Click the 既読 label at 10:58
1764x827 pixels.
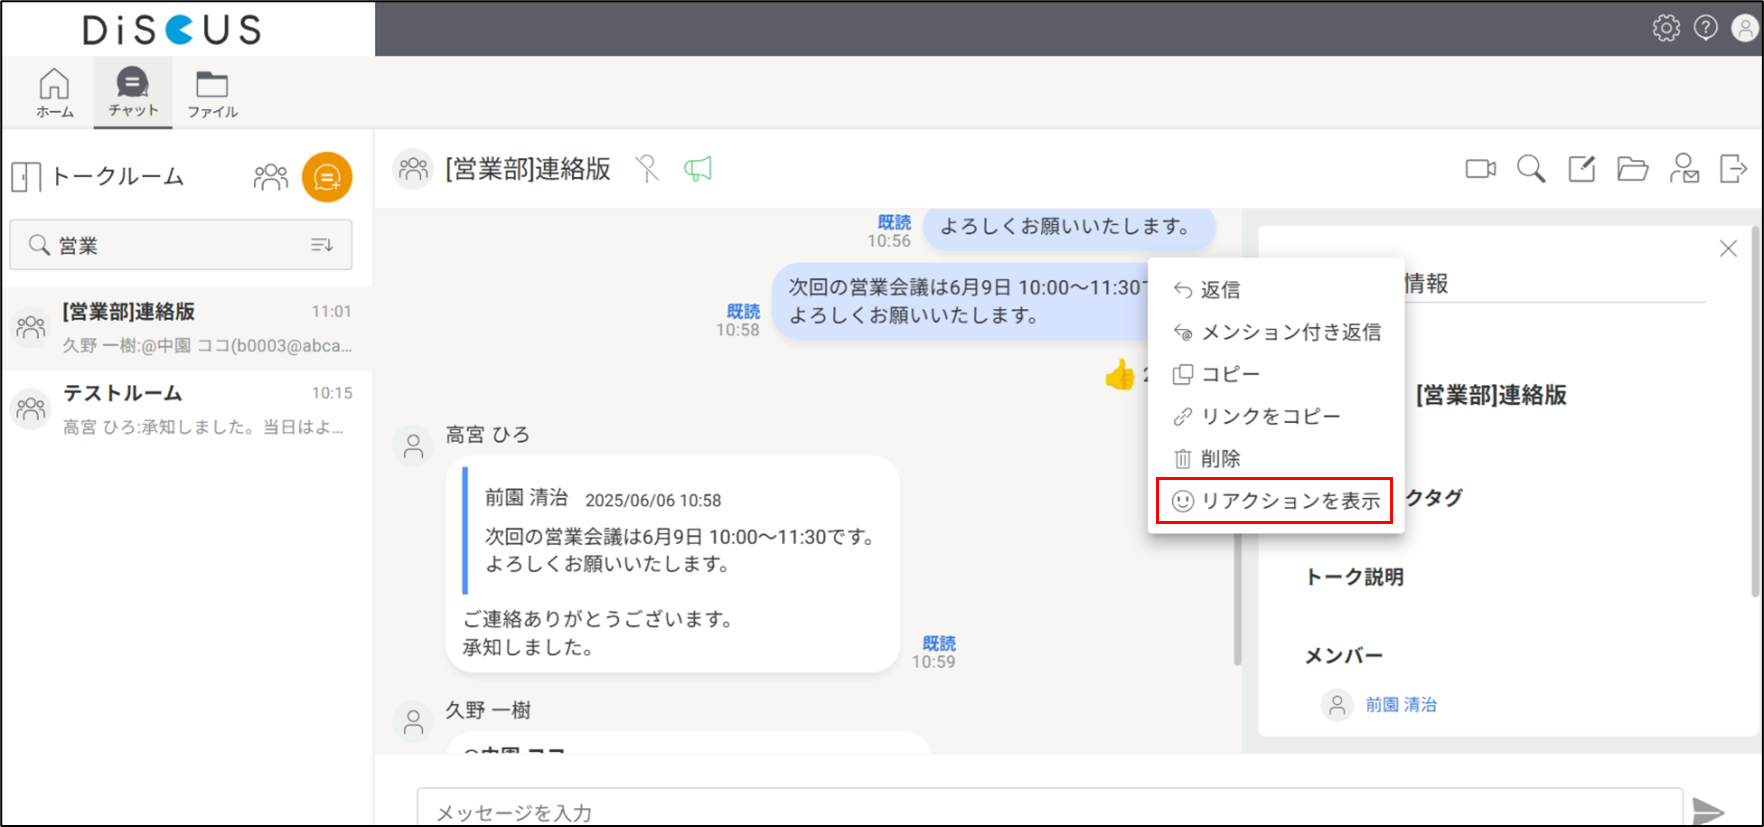(x=743, y=312)
